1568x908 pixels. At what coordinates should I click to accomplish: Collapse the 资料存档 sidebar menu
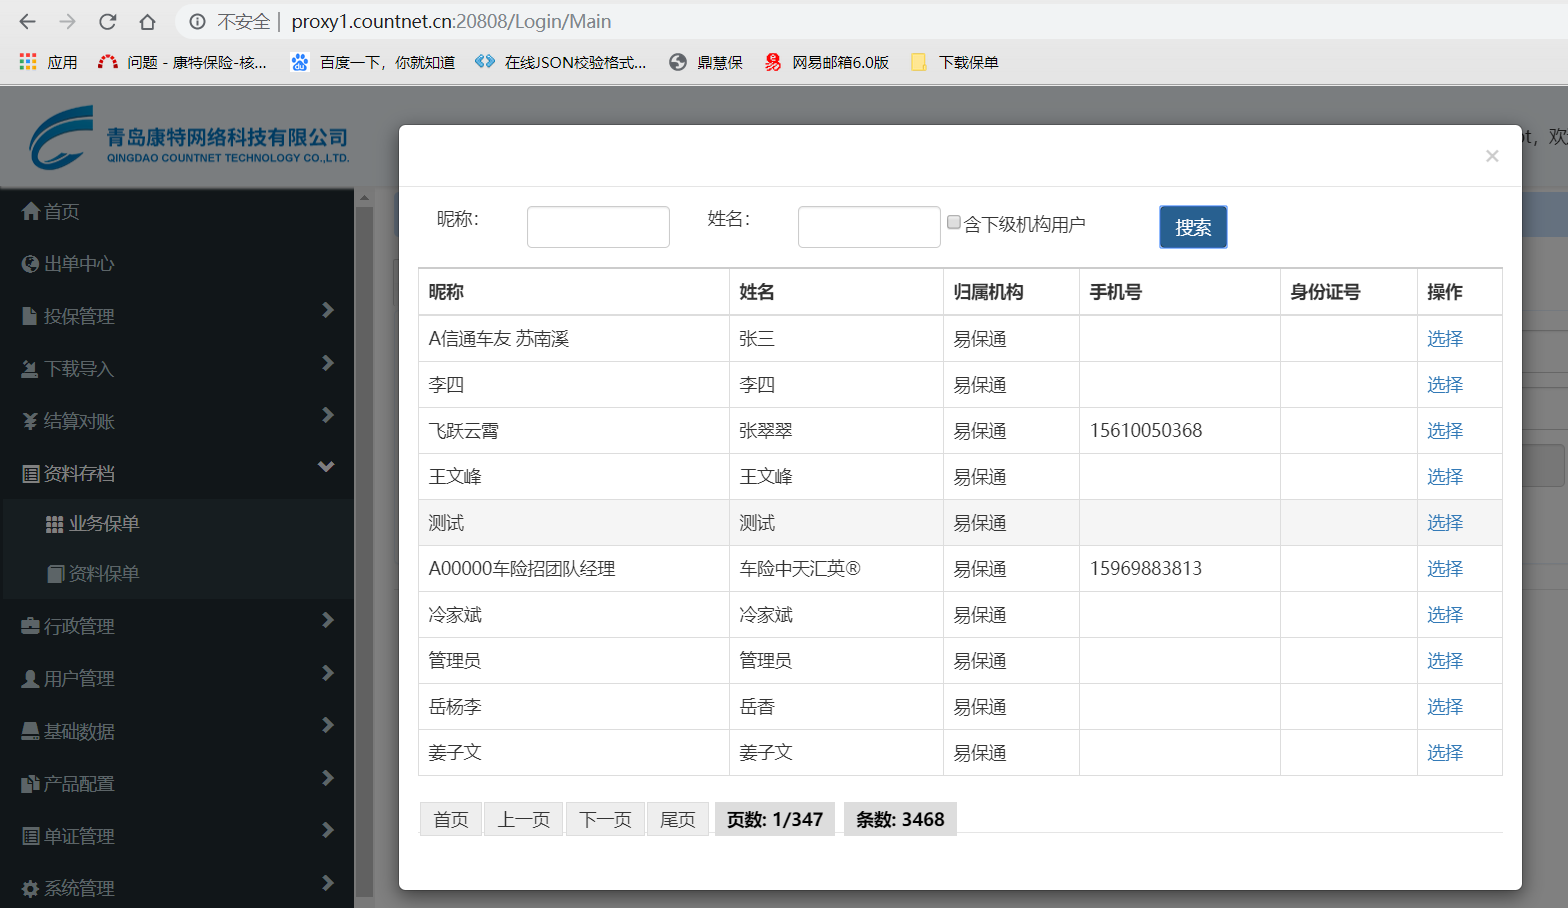point(326,468)
